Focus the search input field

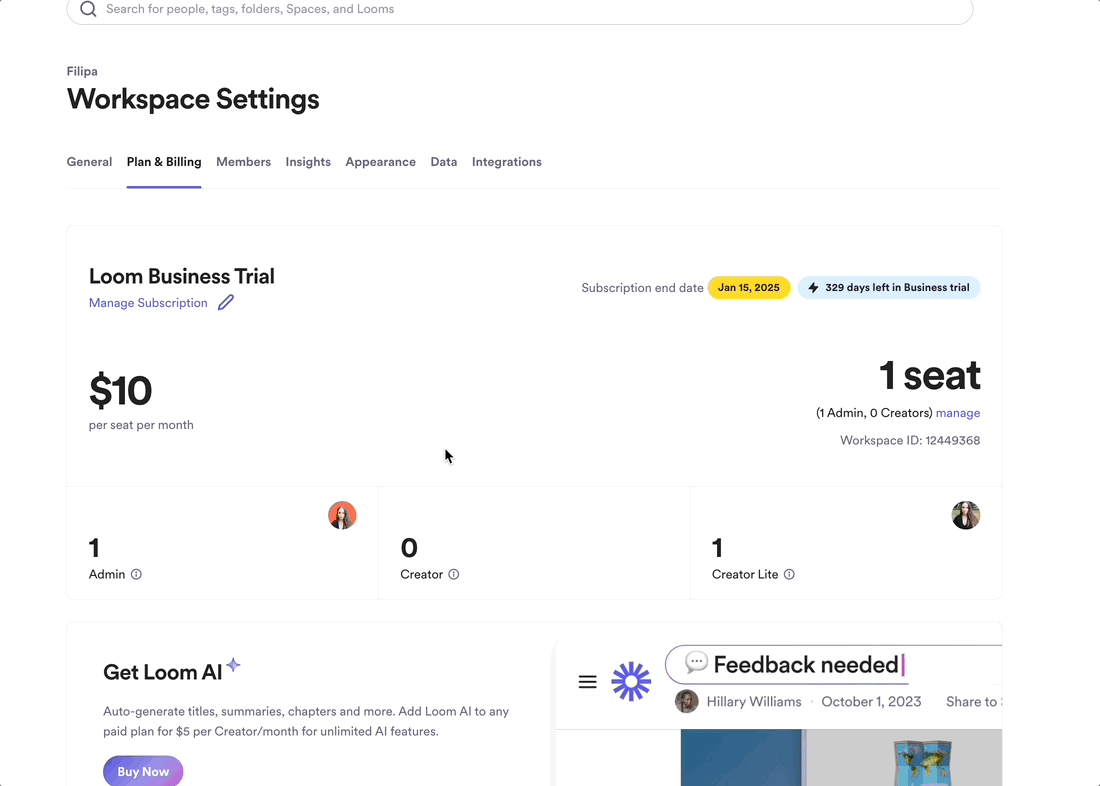520,9
